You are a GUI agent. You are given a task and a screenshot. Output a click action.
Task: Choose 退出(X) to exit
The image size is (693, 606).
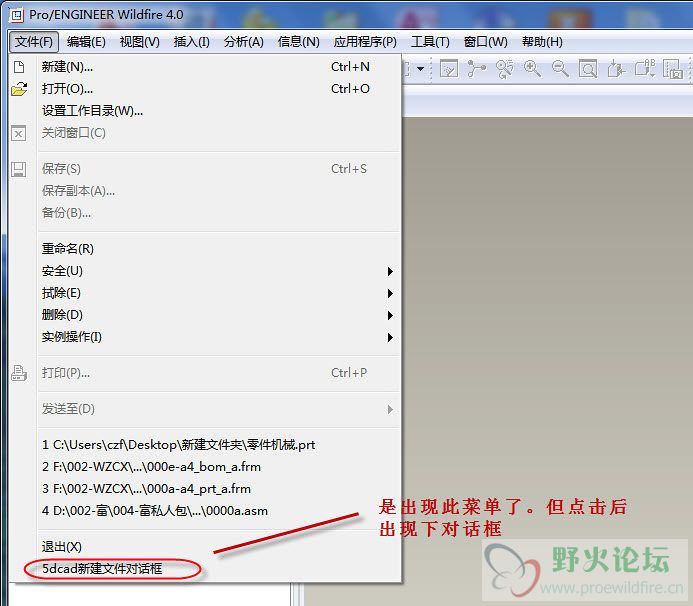[206, 547]
